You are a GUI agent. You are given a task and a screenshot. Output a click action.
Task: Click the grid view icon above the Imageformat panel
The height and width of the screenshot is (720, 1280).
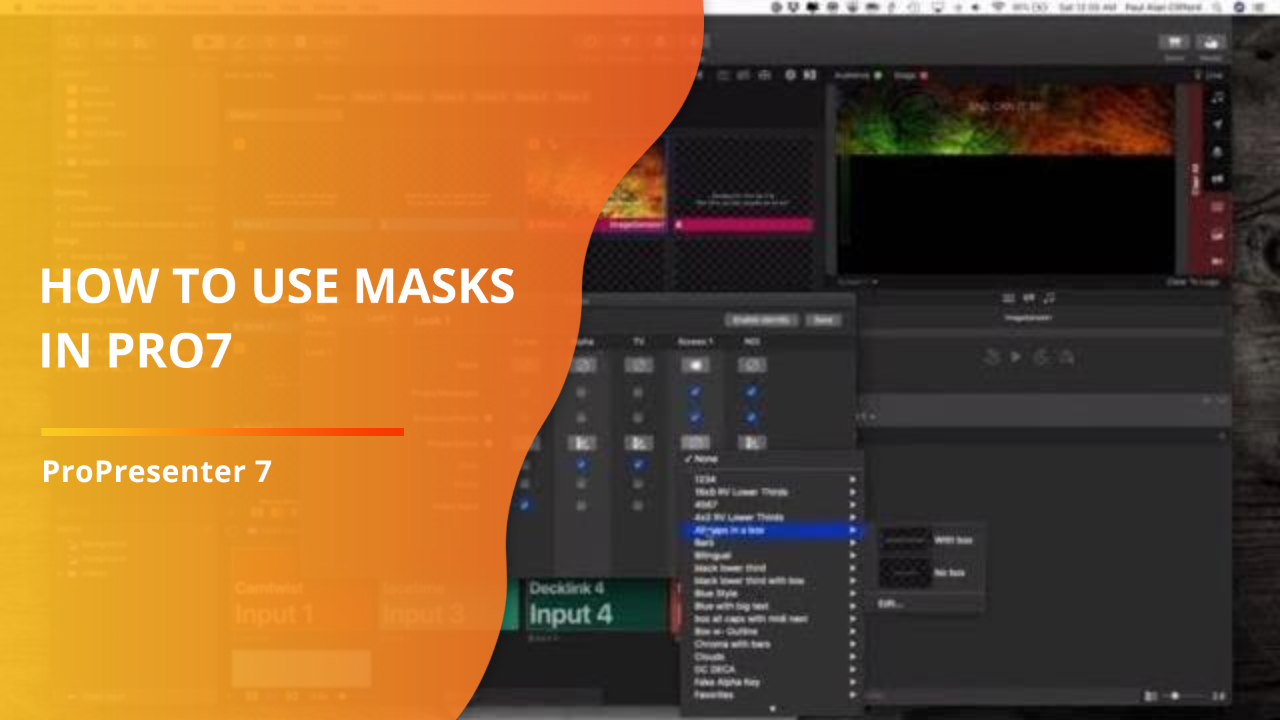(1009, 297)
